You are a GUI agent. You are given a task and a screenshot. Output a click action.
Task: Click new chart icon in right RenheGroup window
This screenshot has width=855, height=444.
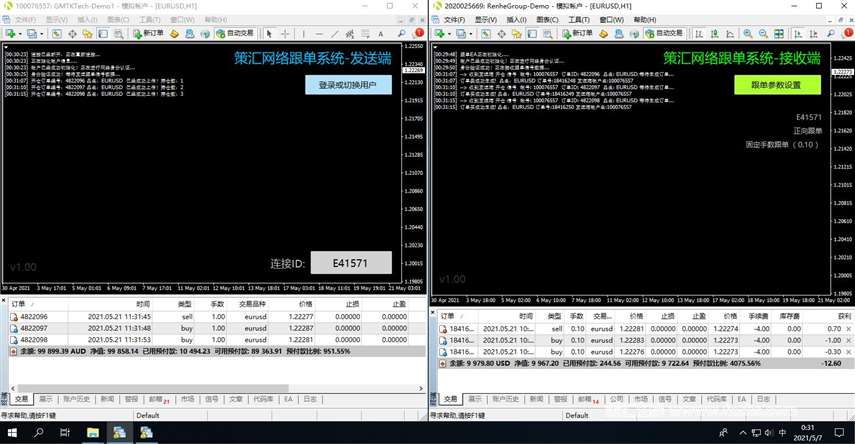tap(439, 34)
